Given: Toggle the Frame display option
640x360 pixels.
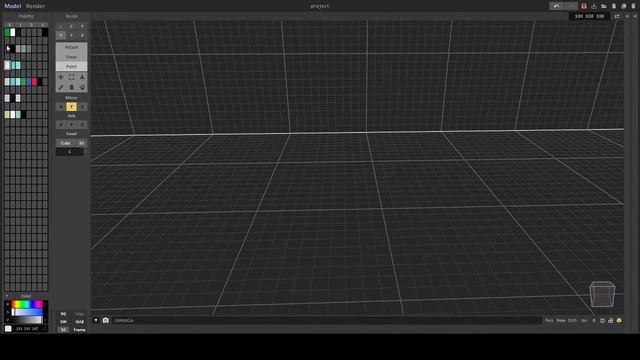Looking at the screenshot, I should pyautogui.click(x=80, y=330).
